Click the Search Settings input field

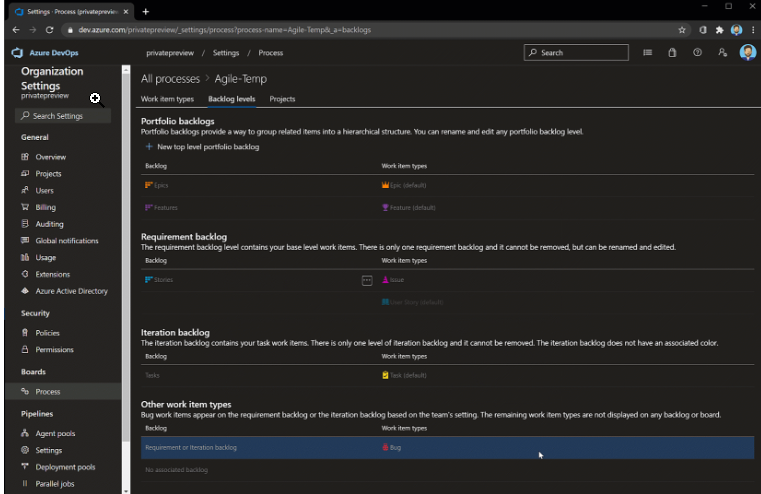coord(63,115)
